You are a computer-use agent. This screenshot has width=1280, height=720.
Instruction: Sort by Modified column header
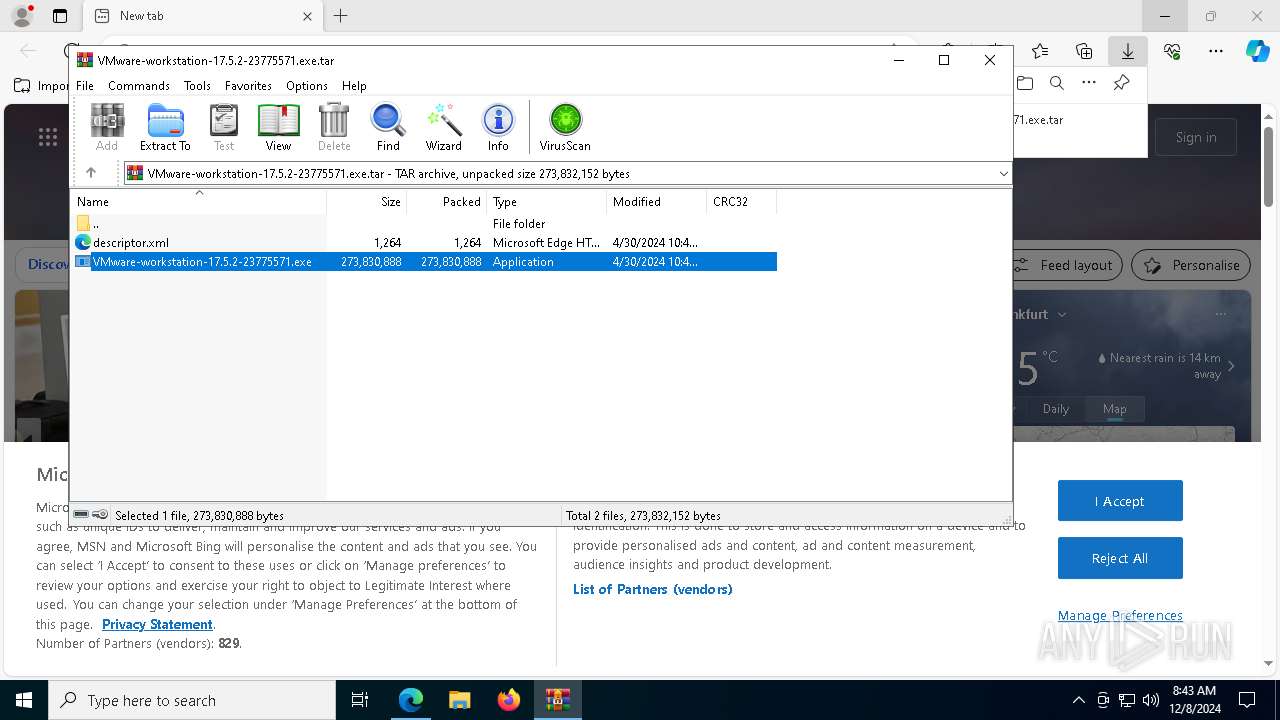pyautogui.click(x=657, y=202)
